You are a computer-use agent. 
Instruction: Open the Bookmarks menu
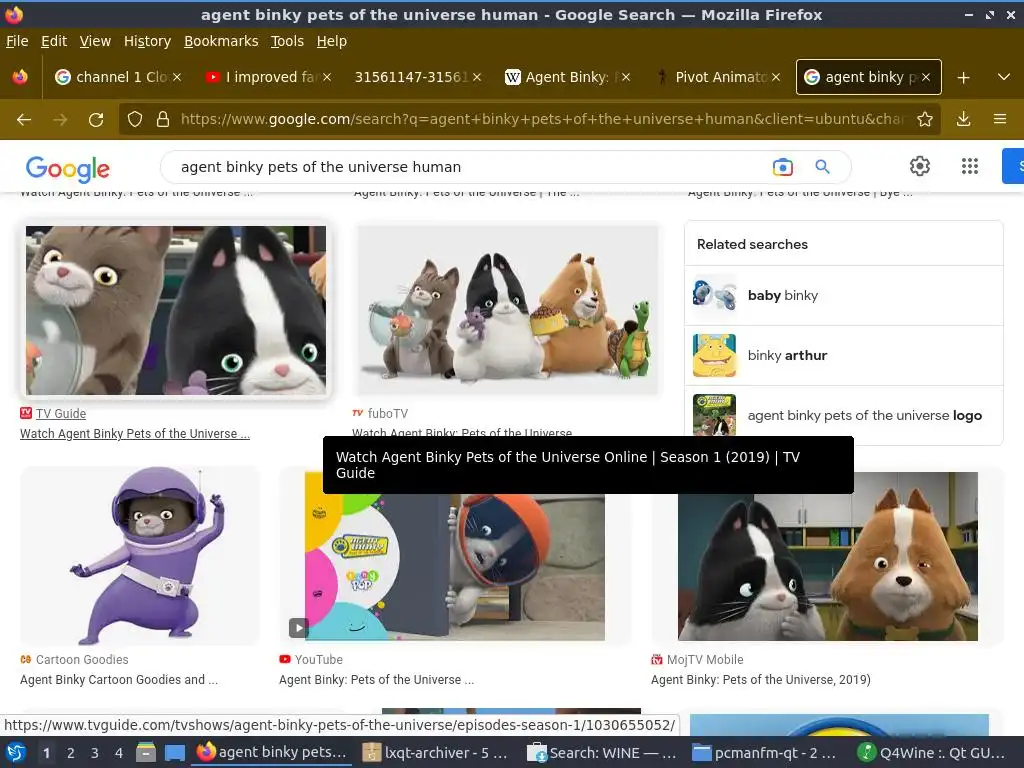tap(221, 41)
